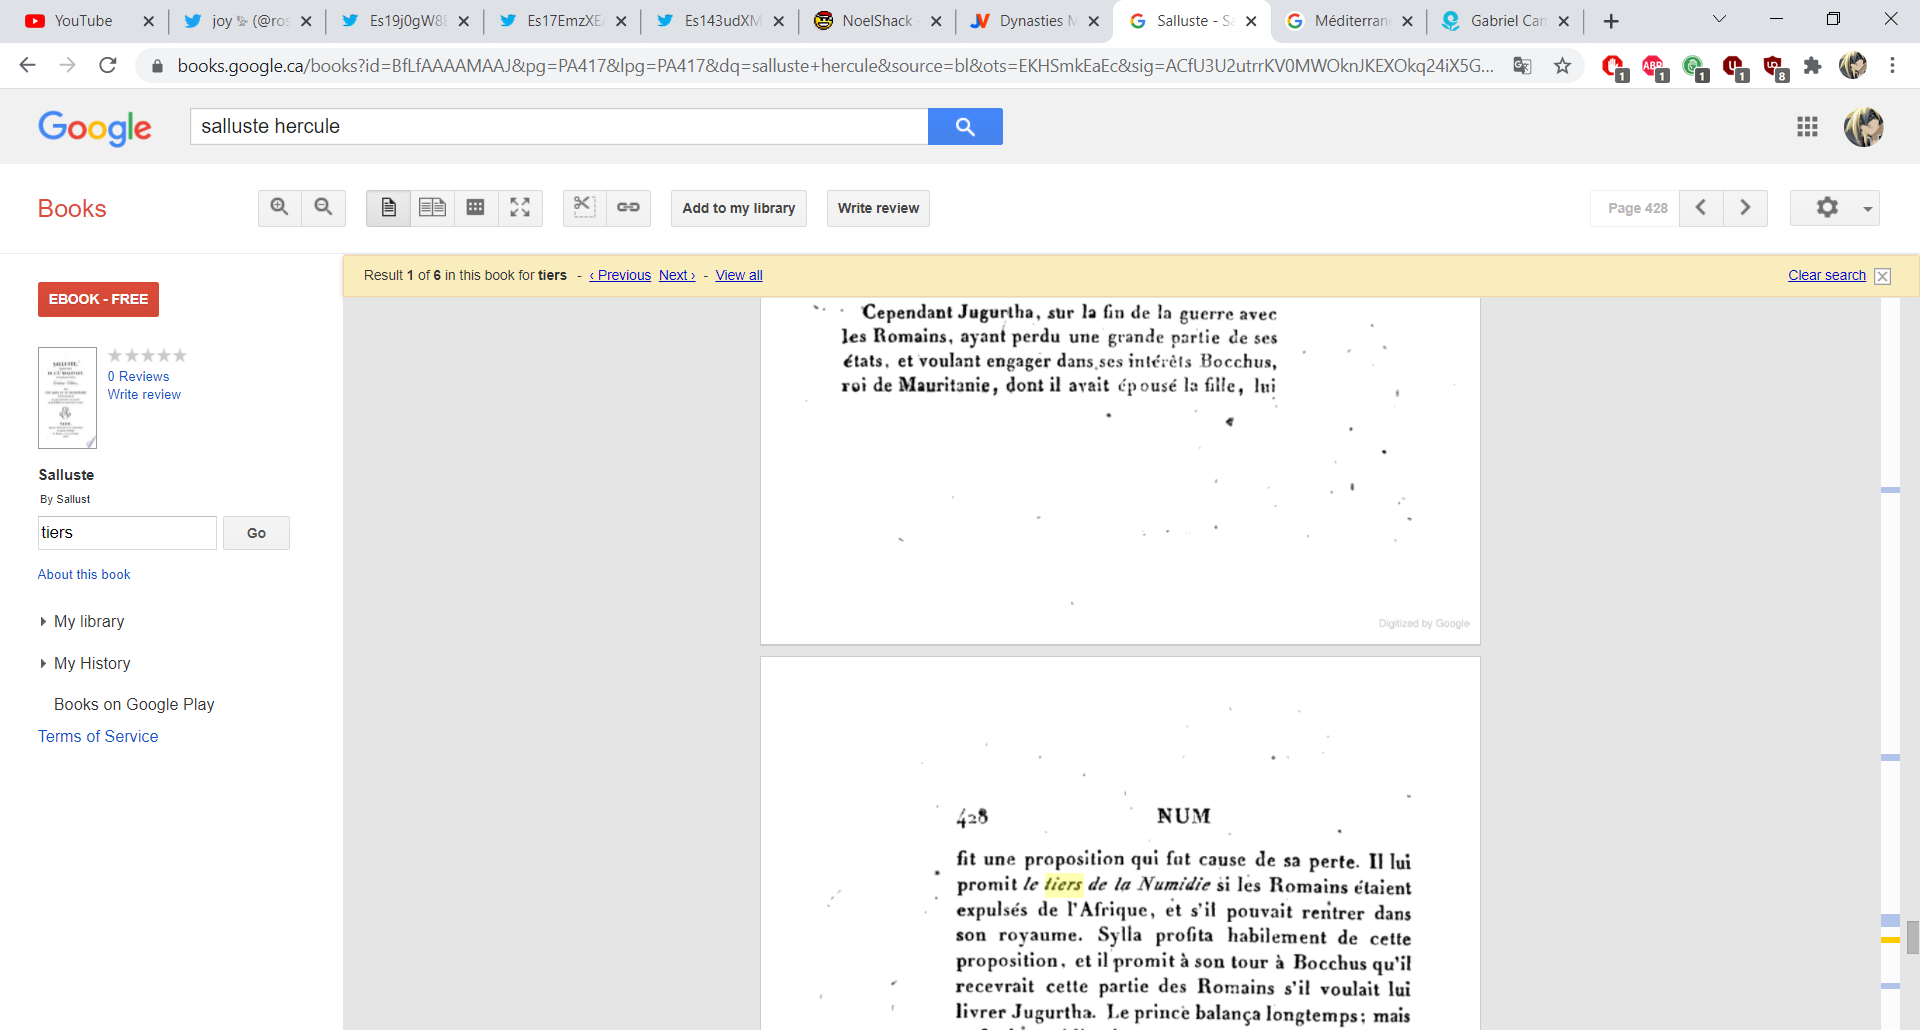Click the Clear search link

(x=1826, y=276)
